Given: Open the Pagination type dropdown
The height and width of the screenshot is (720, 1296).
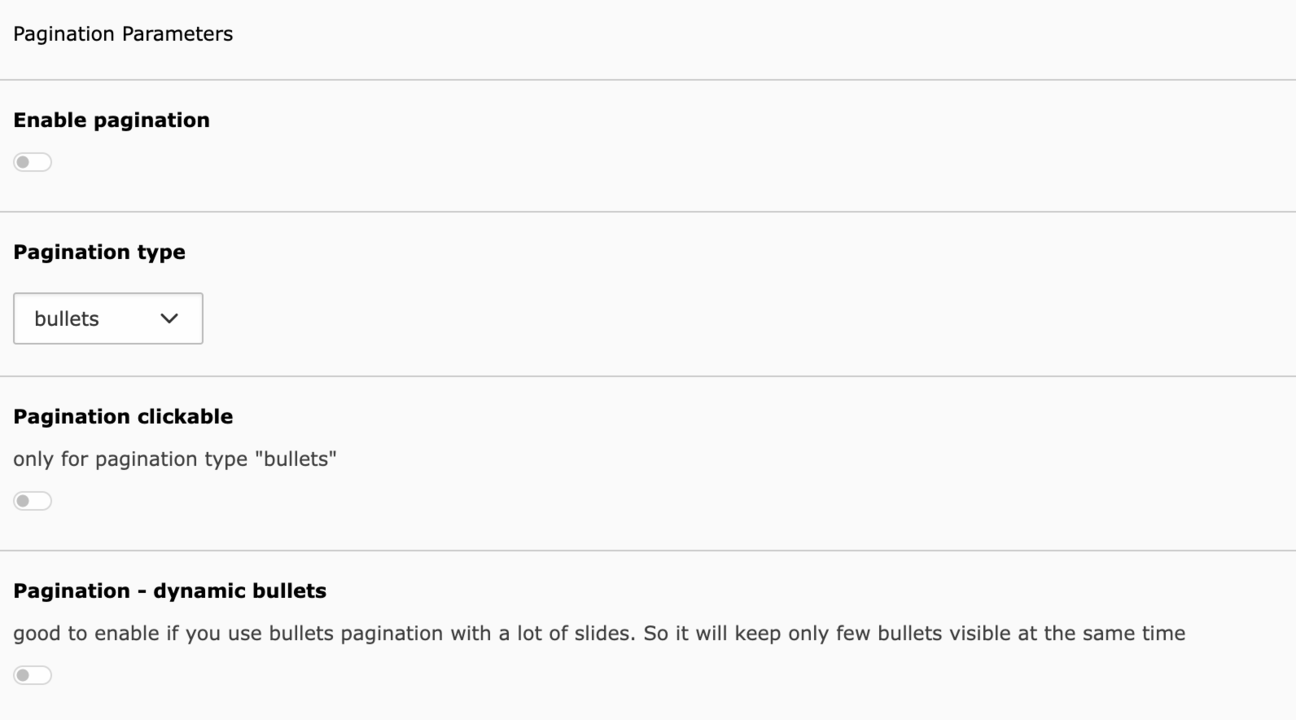Looking at the screenshot, I should pyautogui.click(x=108, y=318).
